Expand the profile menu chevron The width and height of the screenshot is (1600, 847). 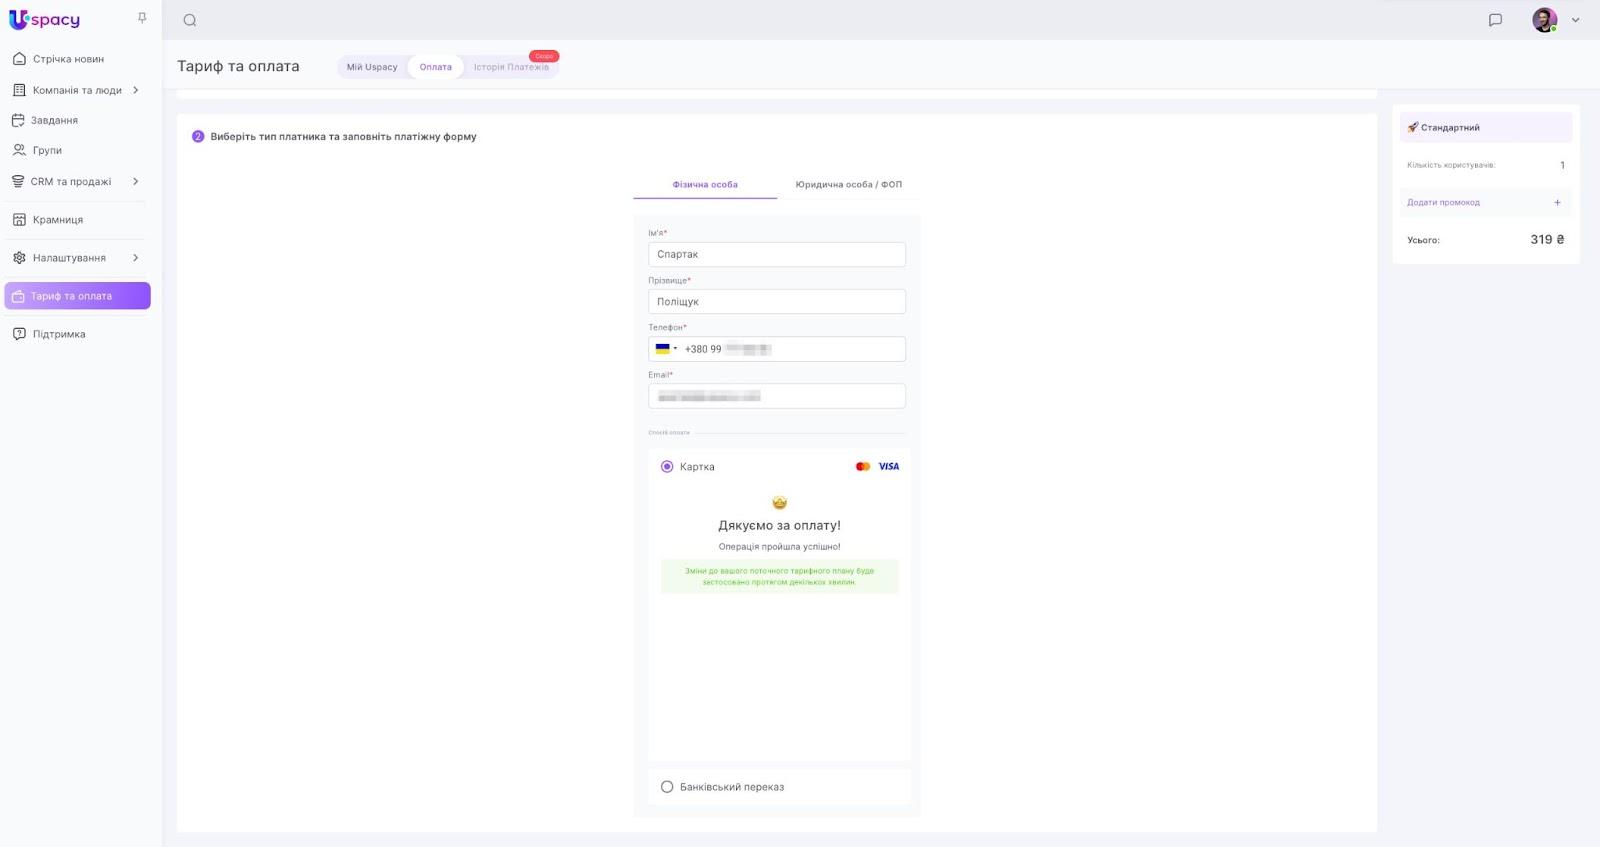coord(1575,20)
